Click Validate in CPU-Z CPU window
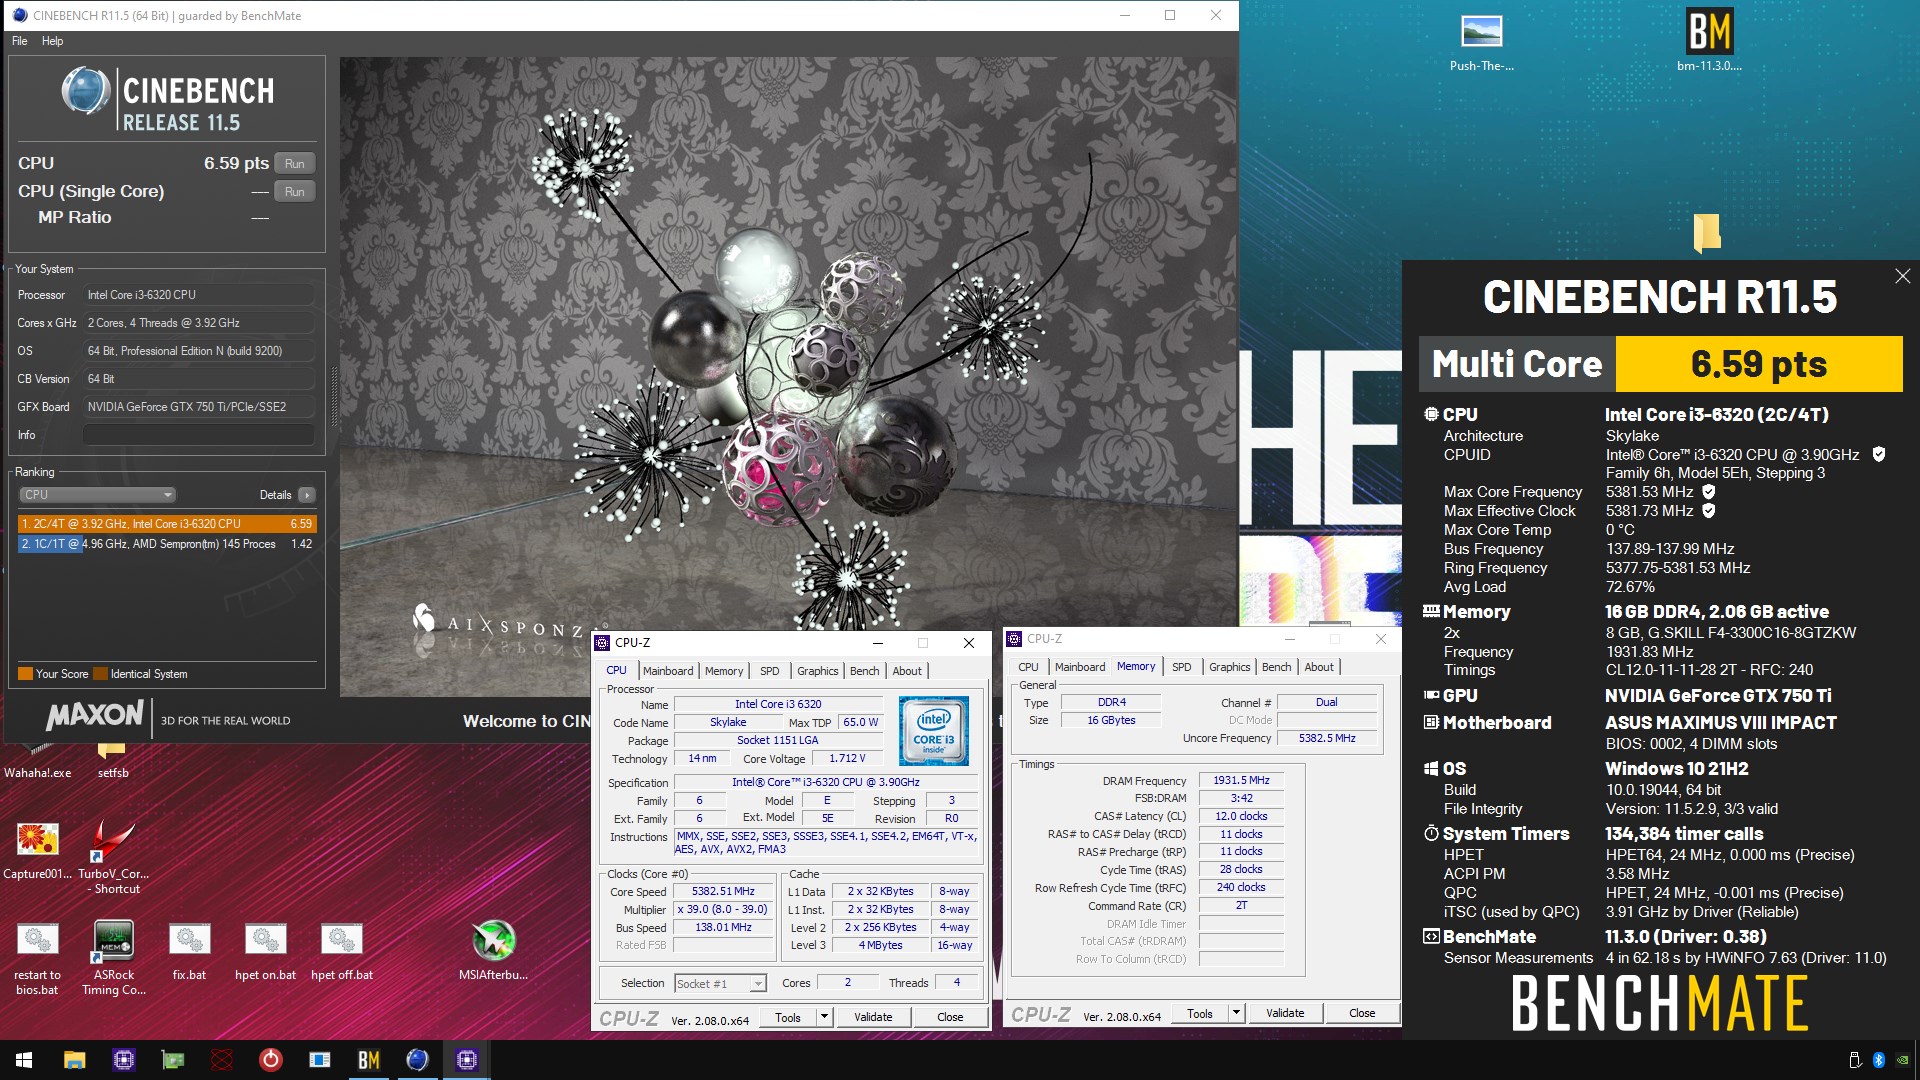Image resolution: width=1920 pixels, height=1080 pixels. click(x=873, y=1017)
